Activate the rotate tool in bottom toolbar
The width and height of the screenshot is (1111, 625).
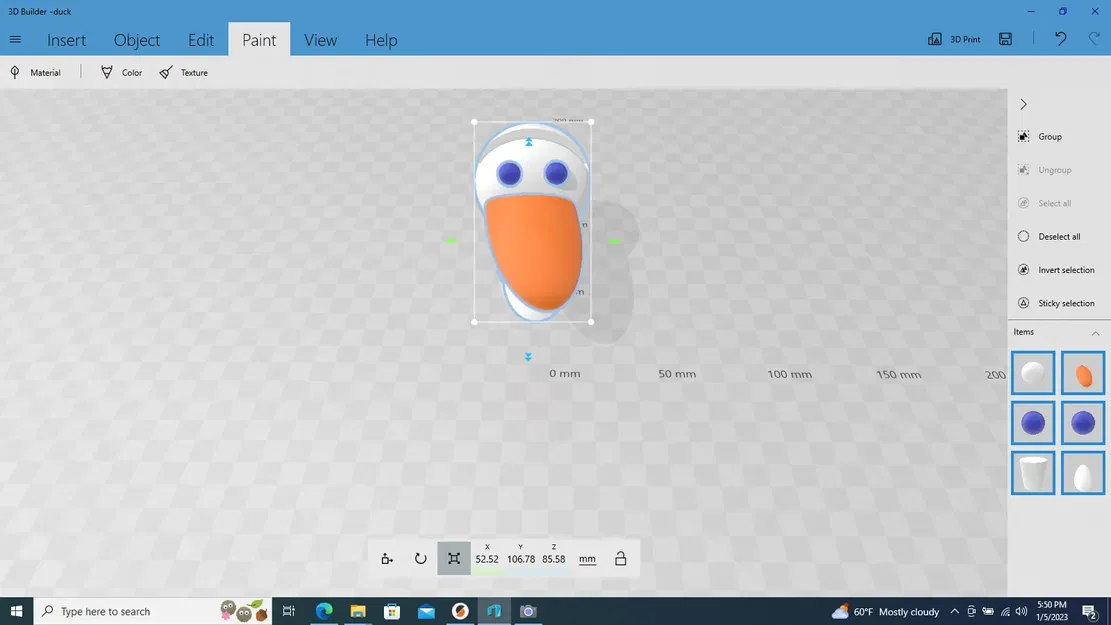420,558
